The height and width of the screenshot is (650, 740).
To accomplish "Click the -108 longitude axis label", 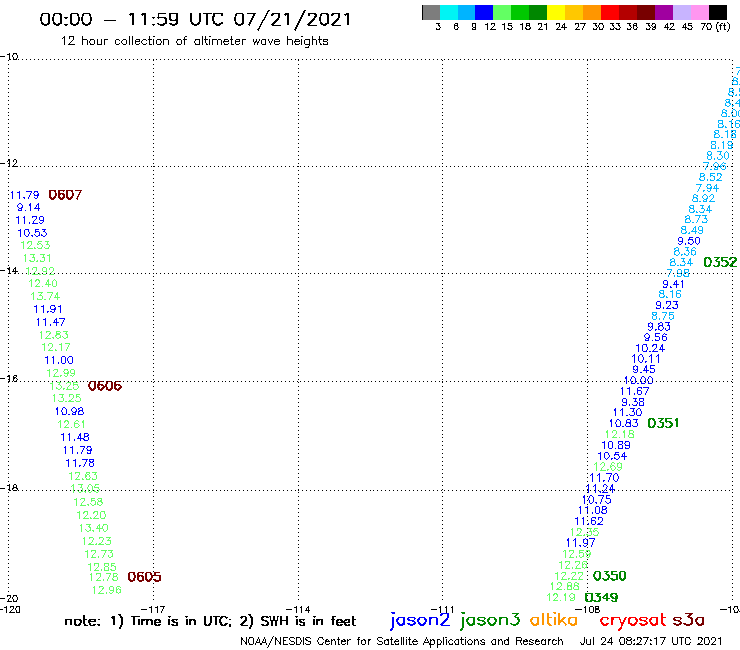I will pyautogui.click(x=588, y=609).
